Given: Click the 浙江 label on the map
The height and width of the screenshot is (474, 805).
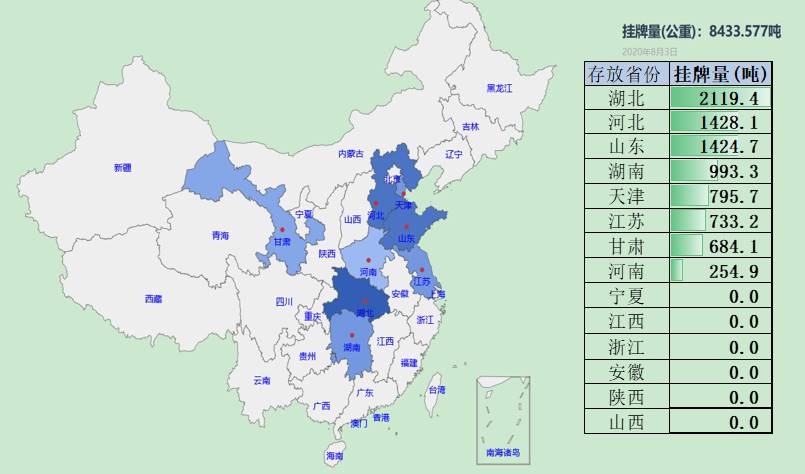Looking at the screenshot, I should point(425,320).
